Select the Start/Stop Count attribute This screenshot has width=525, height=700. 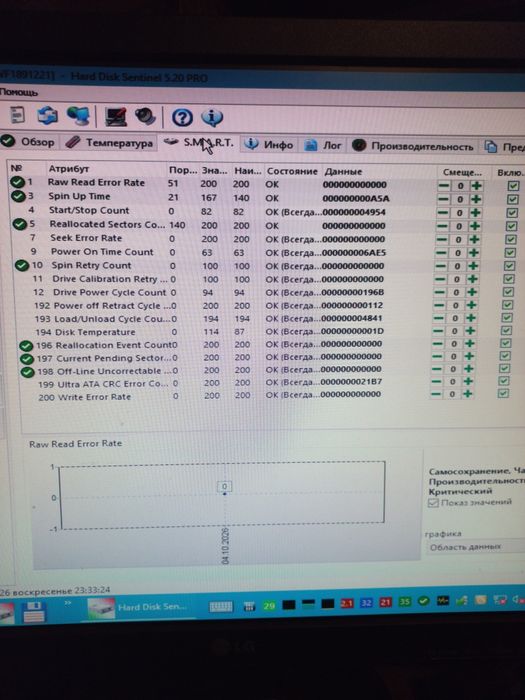89,210
